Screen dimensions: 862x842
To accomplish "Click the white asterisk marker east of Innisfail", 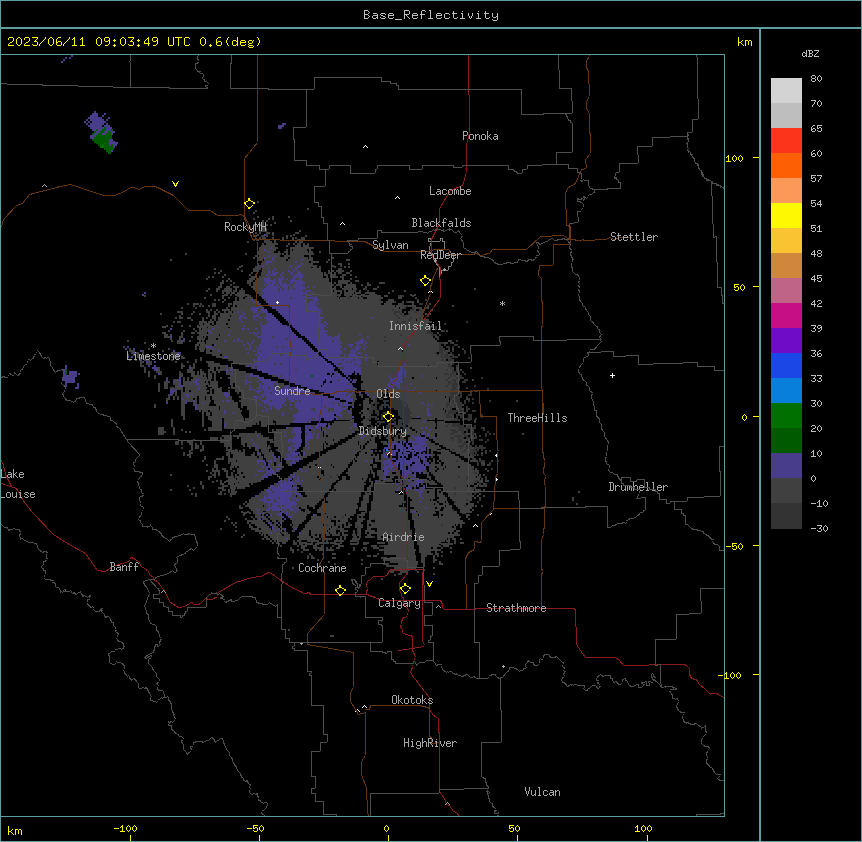I will tap(502, 303).
